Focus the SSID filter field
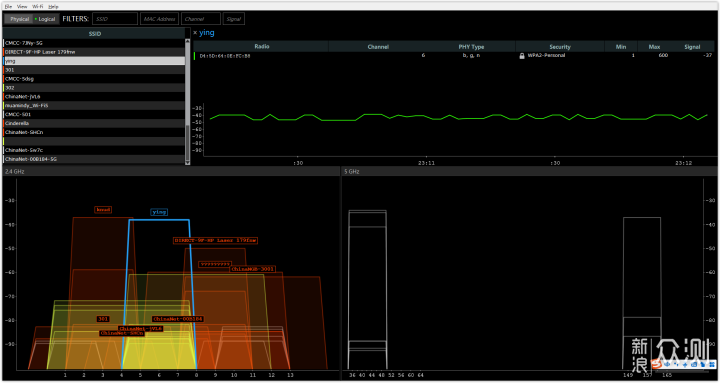Screen dimensions: 720x383 tap(115, 19)
